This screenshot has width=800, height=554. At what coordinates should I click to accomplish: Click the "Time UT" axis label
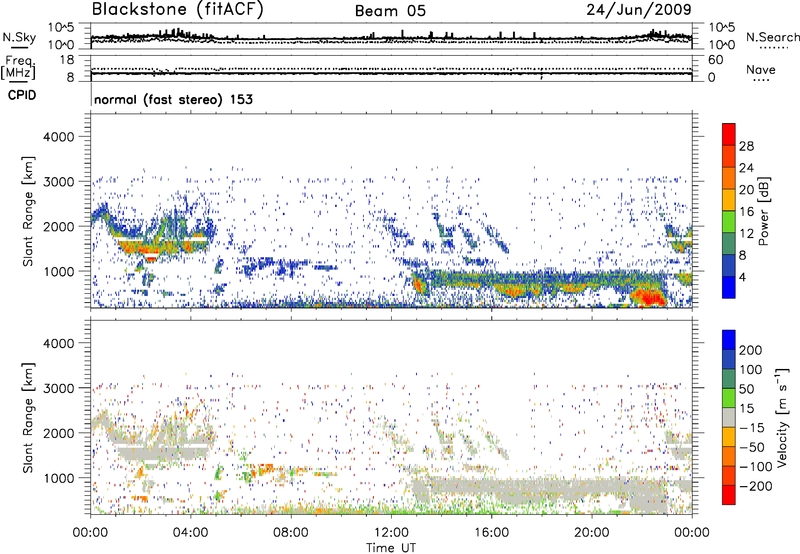click(391, 547)
